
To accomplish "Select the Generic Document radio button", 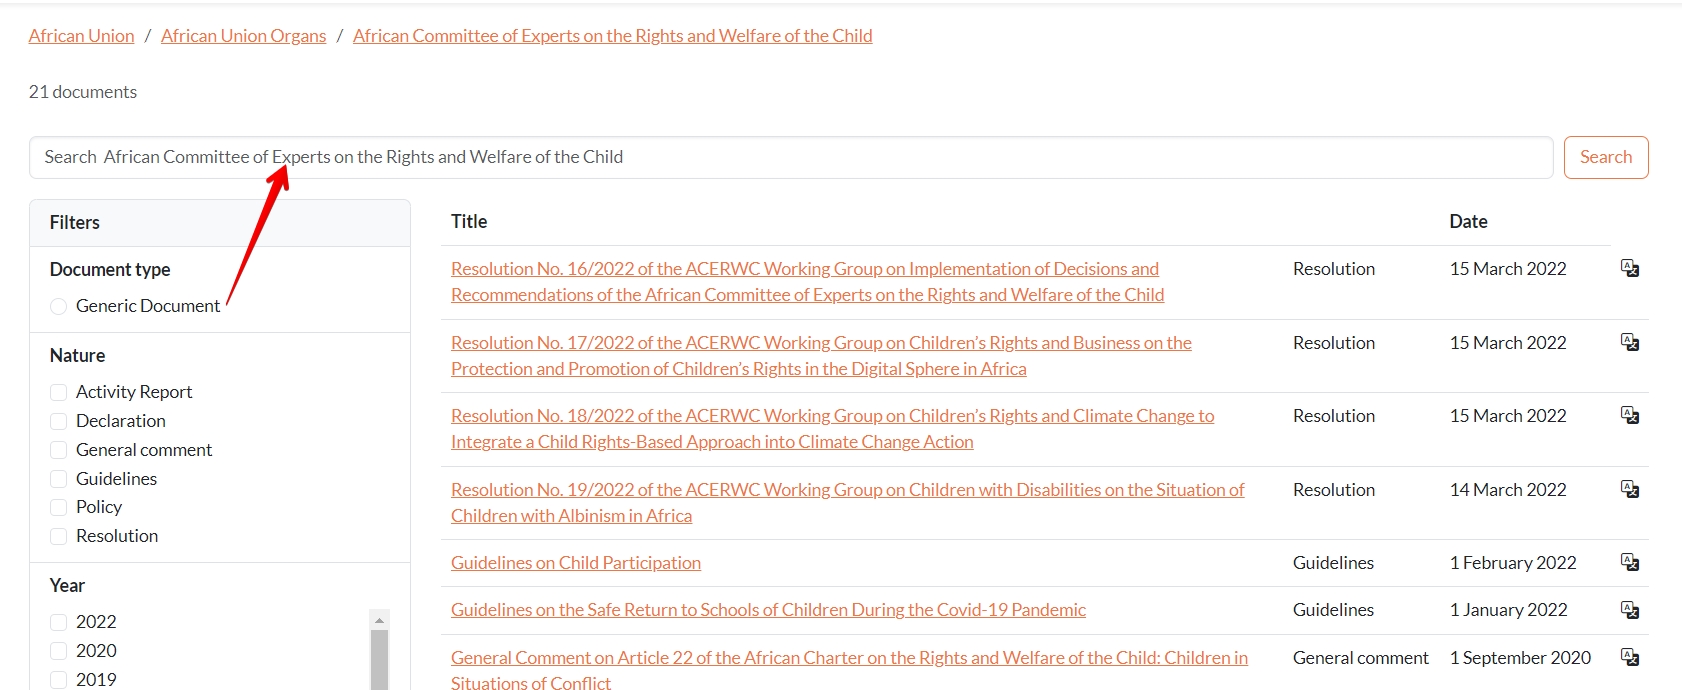I will pos(59,306).
